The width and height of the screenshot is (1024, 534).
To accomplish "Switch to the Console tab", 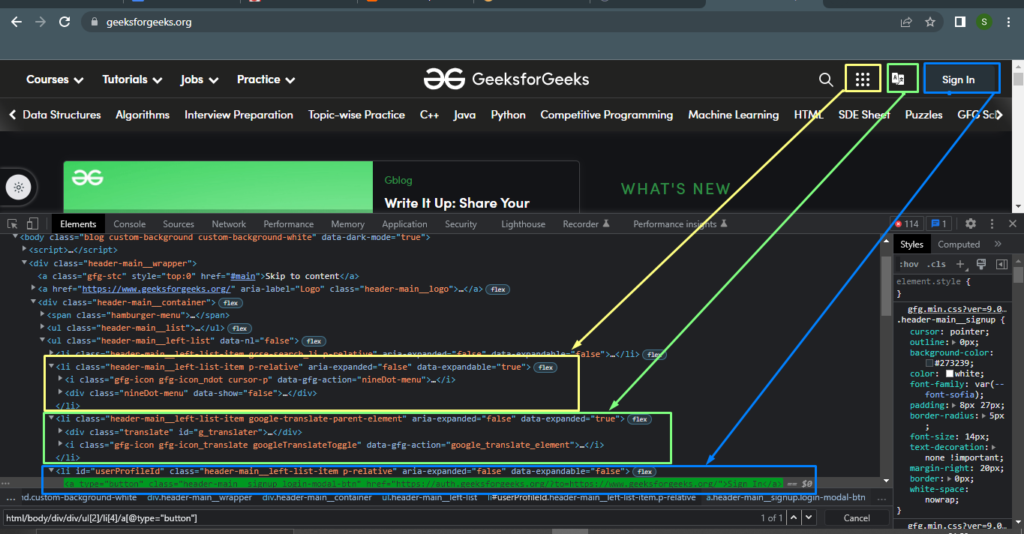I will pyautogui.click(x=129, y=225).
